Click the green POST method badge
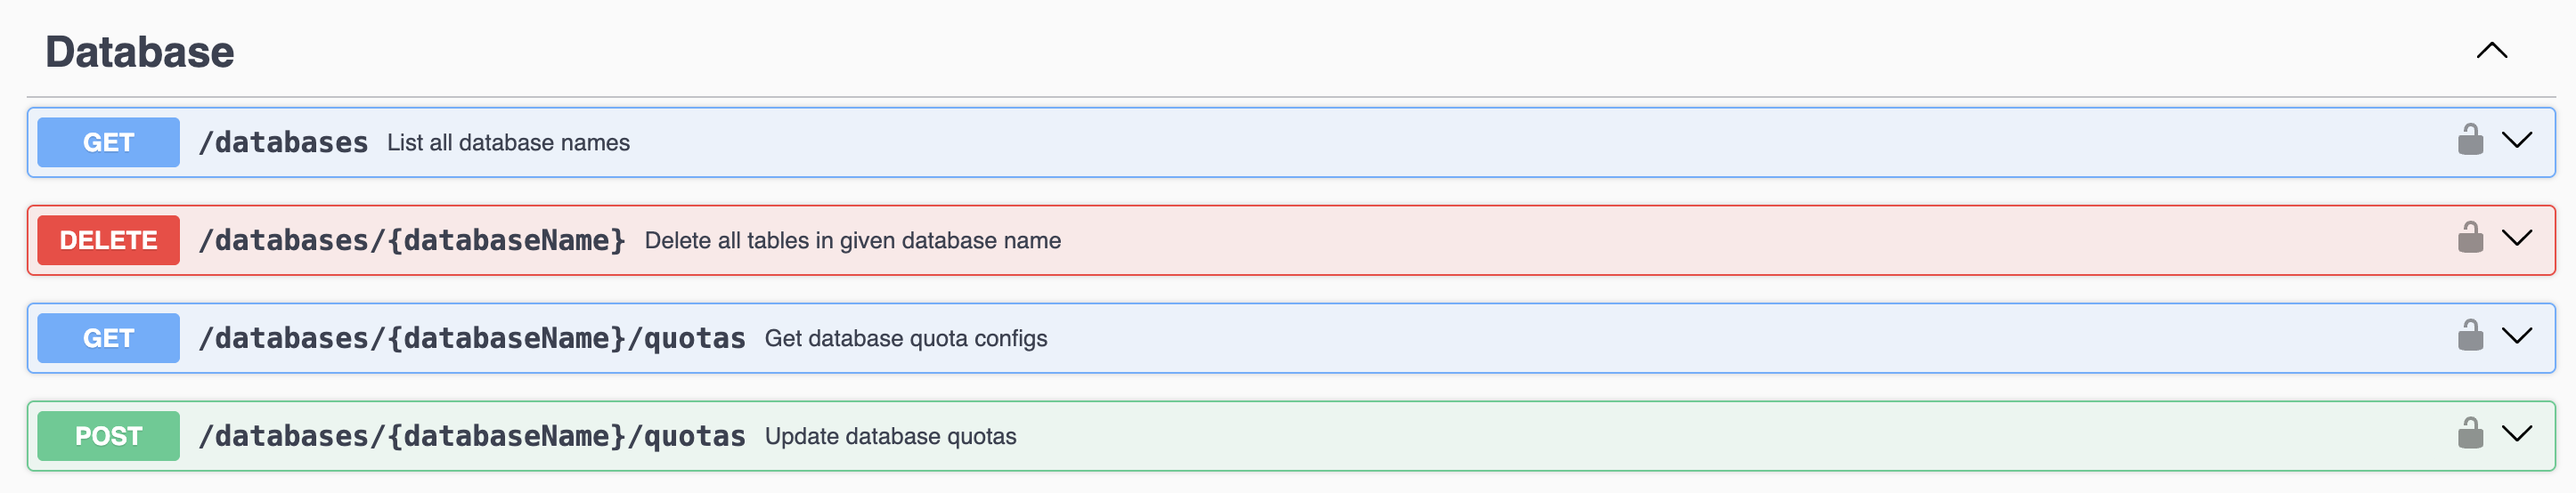The width and height of the screenshot is (2576, 493). [108, 436]
